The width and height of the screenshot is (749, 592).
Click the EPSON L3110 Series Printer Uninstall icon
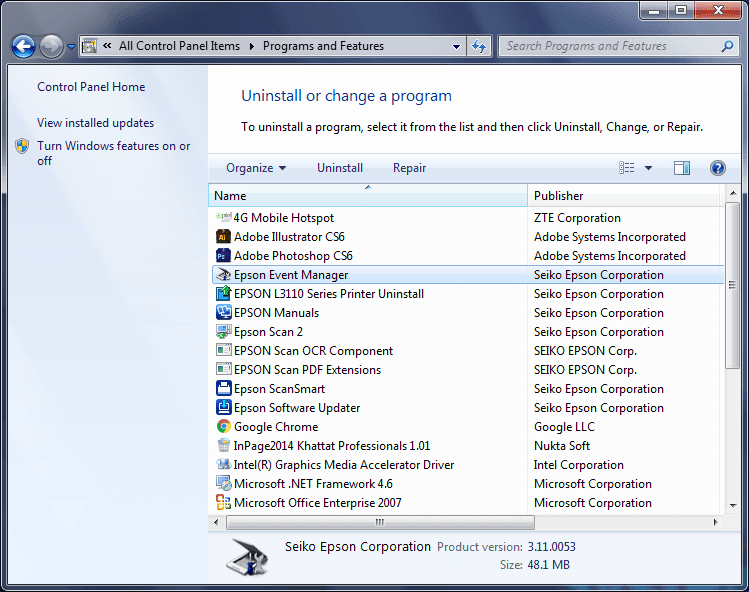(224, 293)
